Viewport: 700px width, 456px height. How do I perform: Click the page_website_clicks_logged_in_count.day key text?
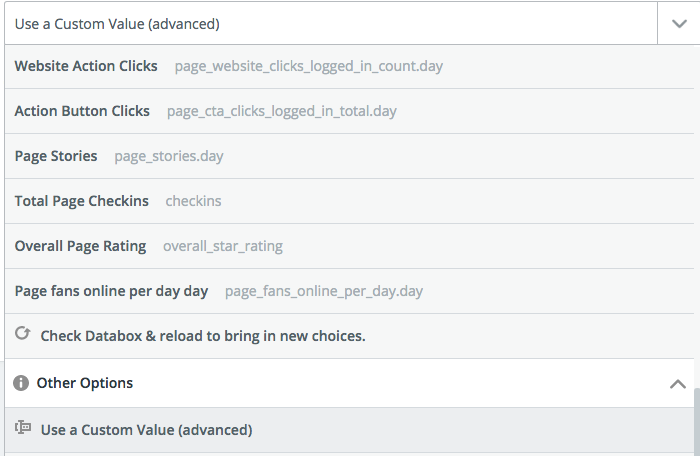point(308,67)
